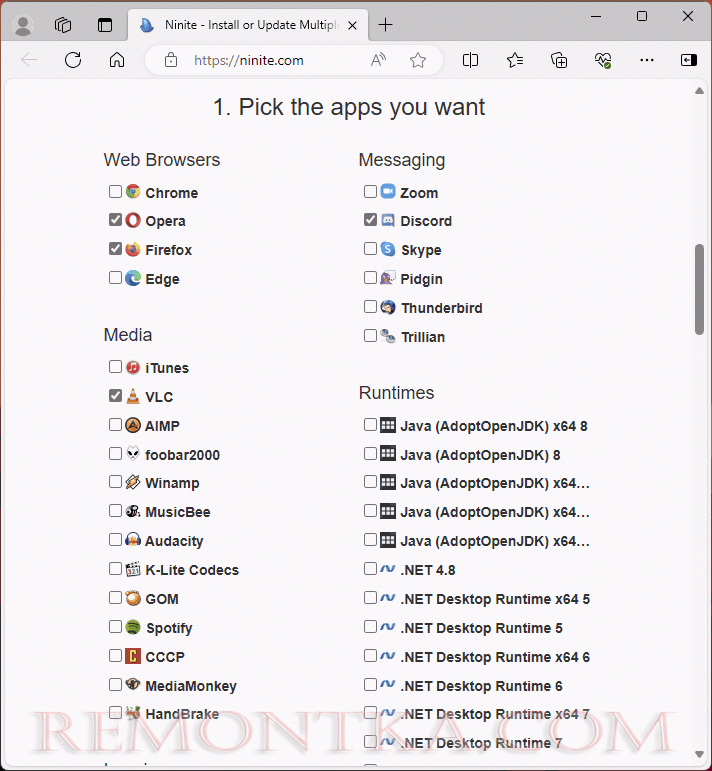Check the MusicBee checkbox

[115, 511]
